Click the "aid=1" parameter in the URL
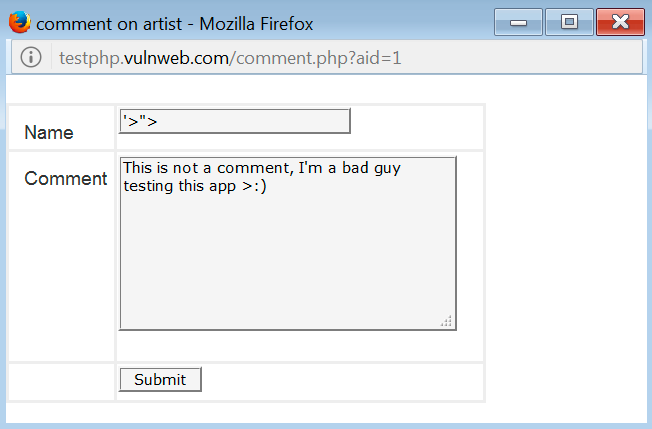This screenshot has height=429, width=652. tap(378, 58)
